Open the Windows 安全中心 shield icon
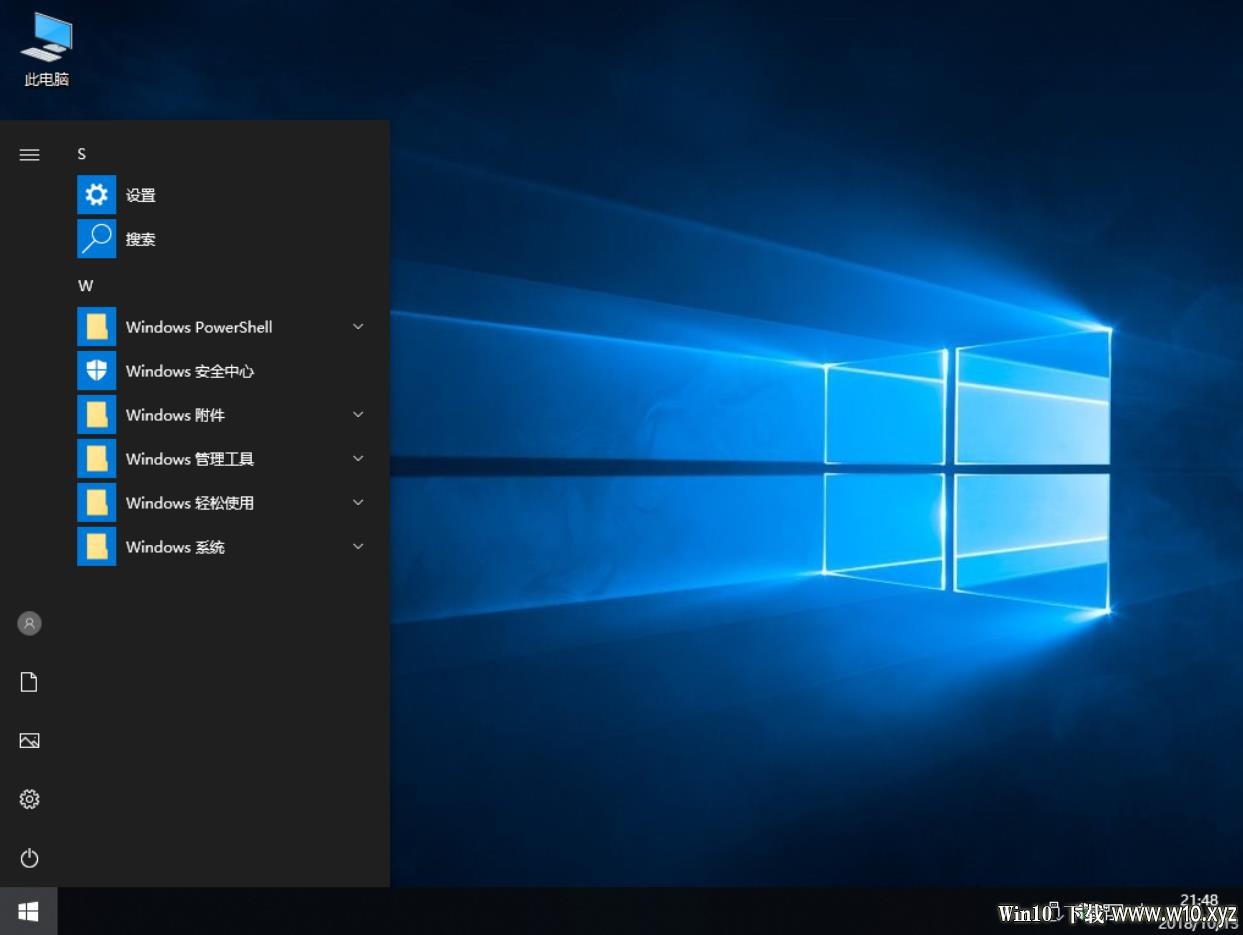 pos(97,371)
